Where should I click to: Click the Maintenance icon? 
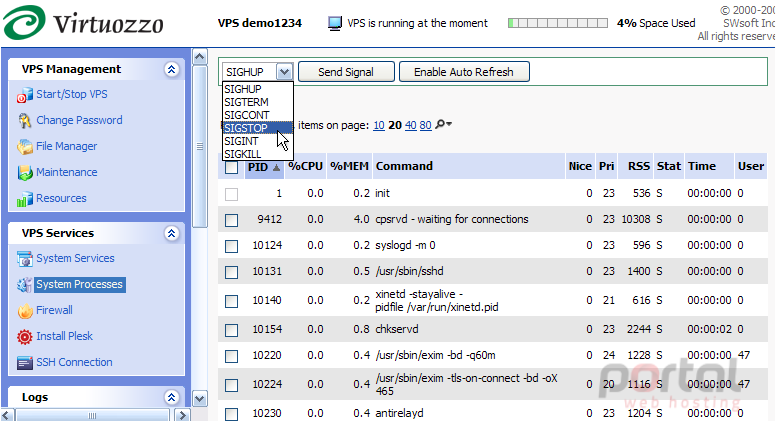click(25, 173)
